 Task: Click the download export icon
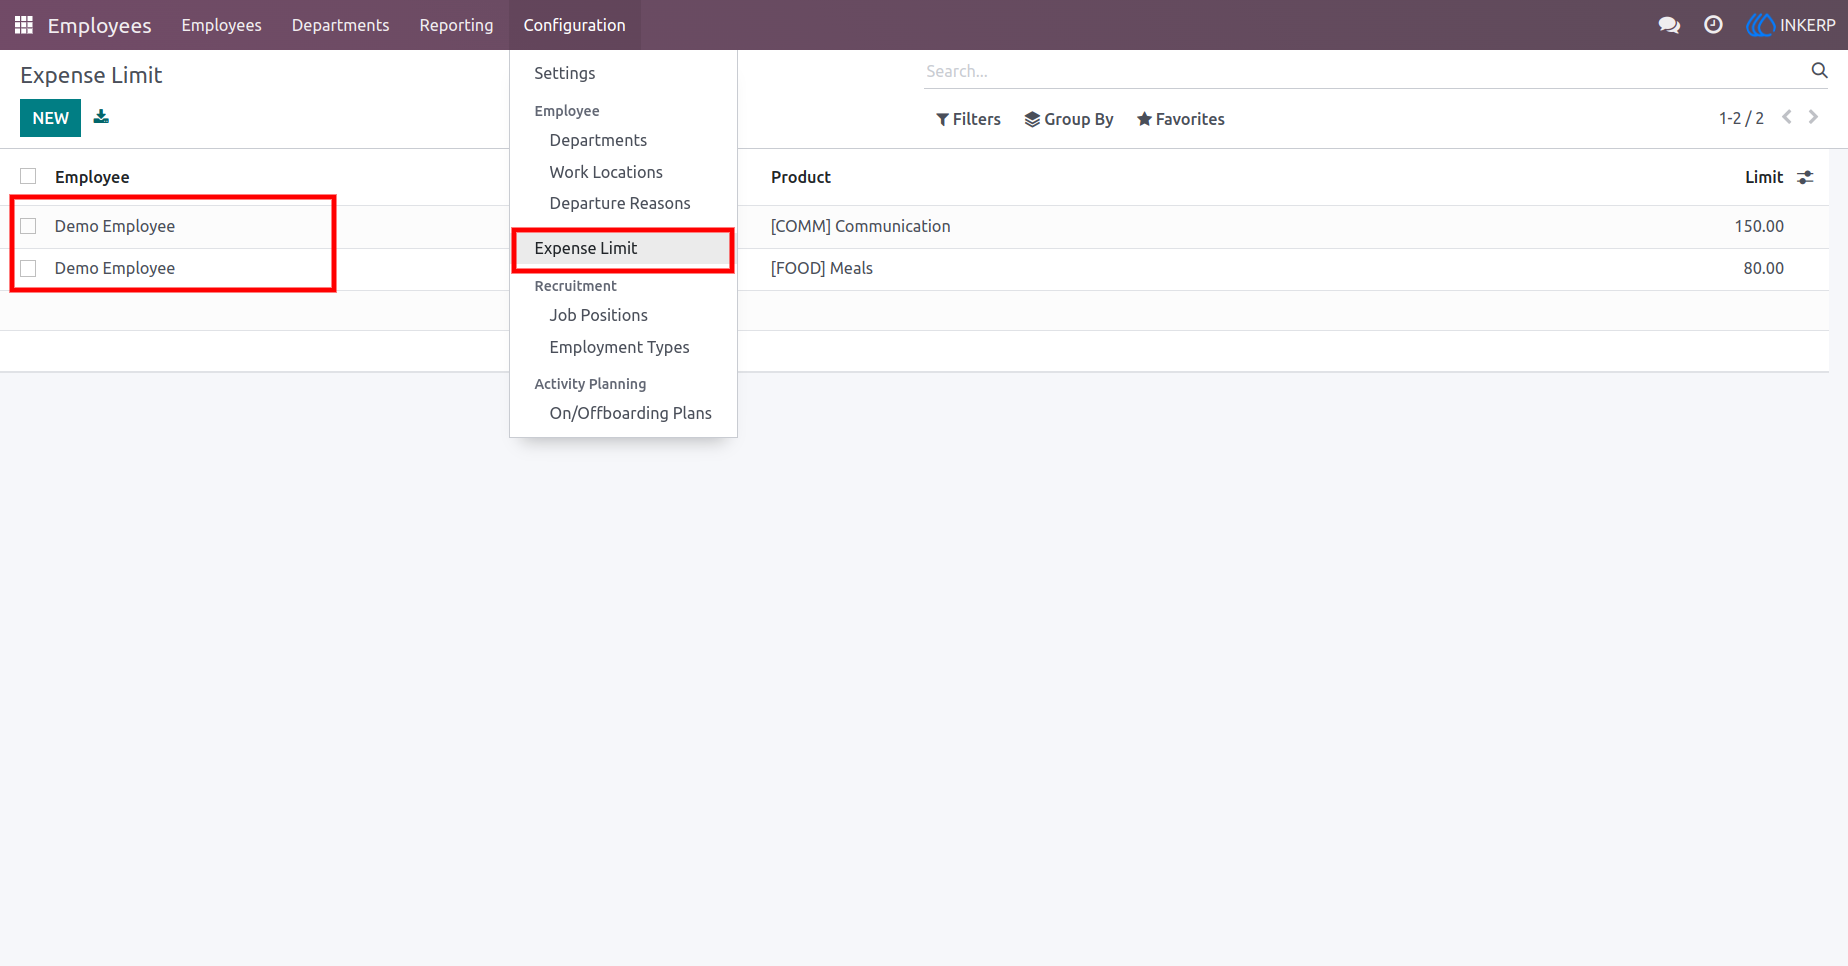pos(101,117)
